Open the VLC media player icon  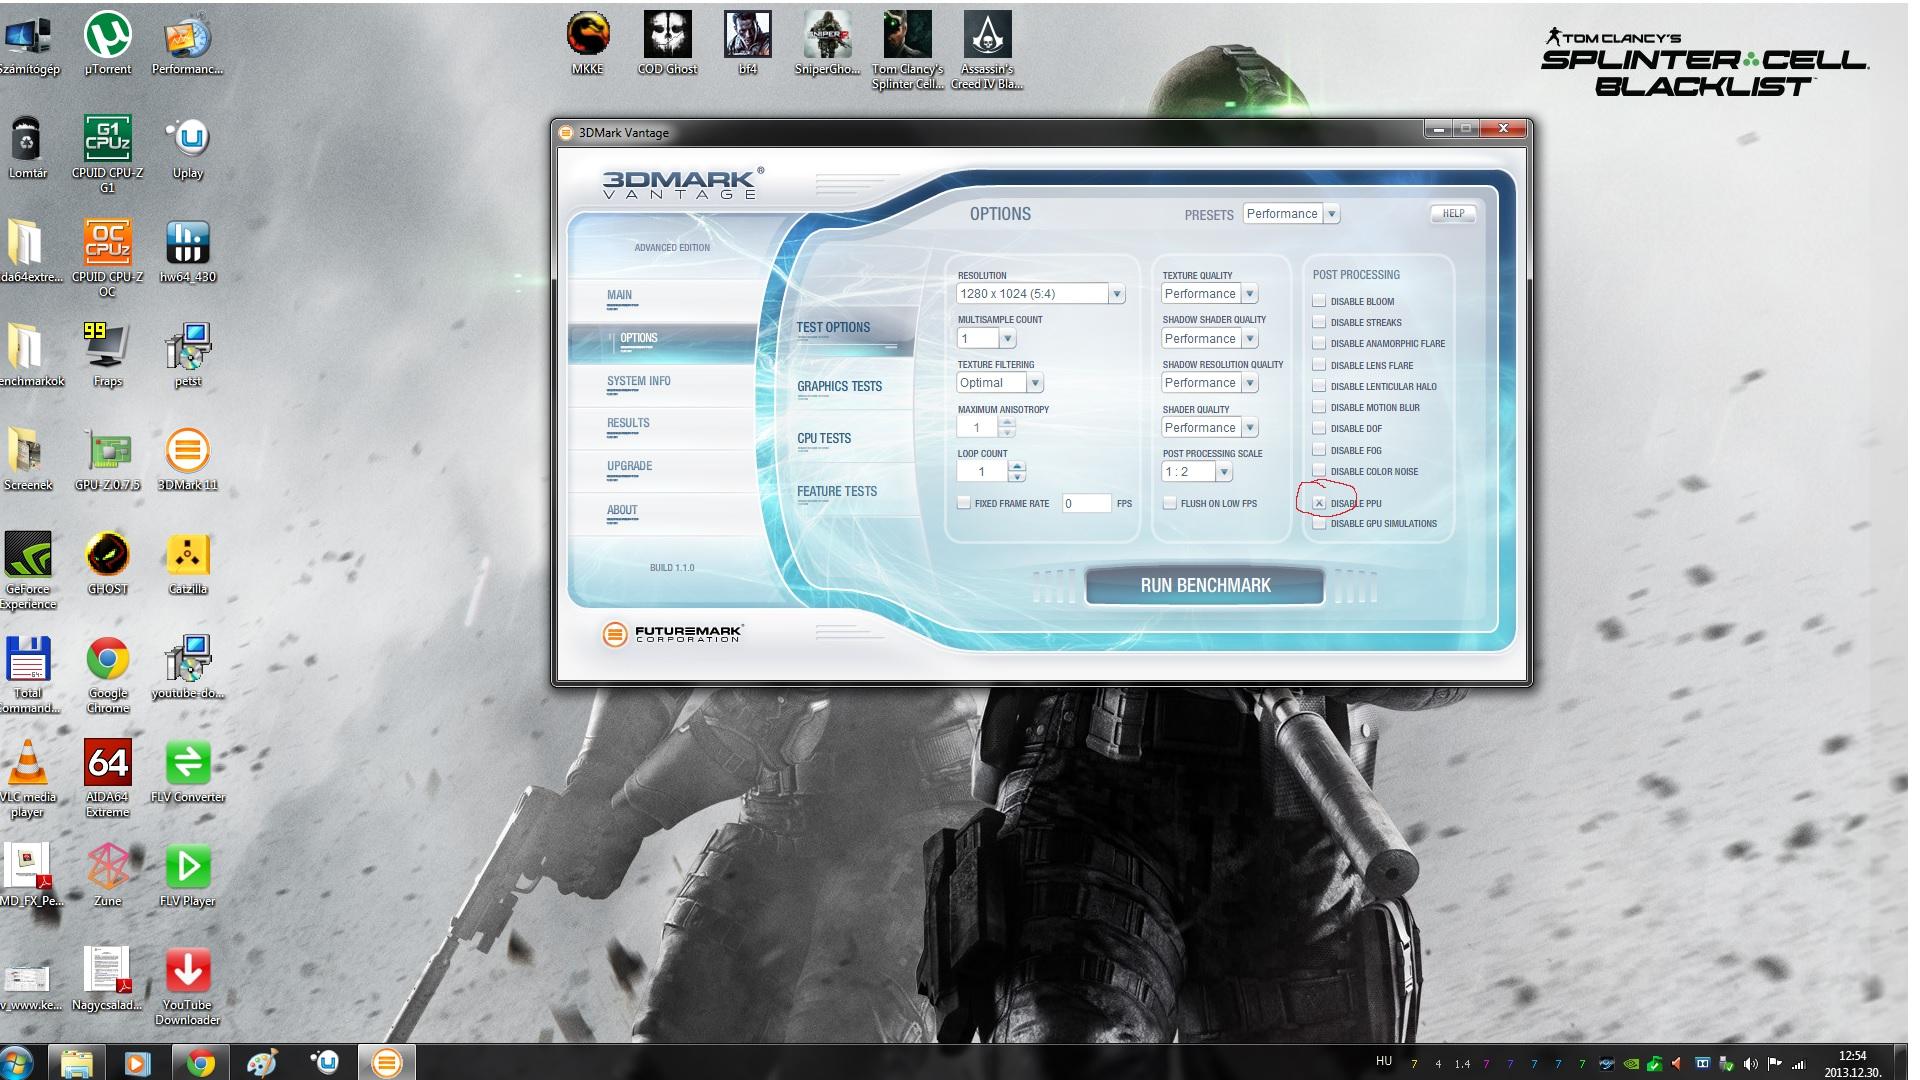click(x=28, y=778)
